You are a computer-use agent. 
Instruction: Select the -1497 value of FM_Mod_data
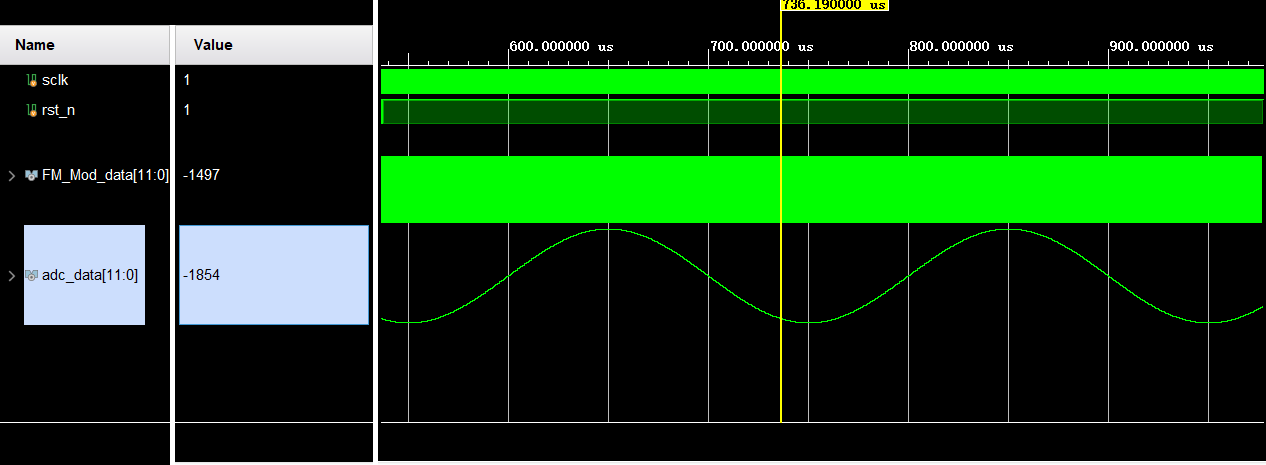[x=201, y=175]
